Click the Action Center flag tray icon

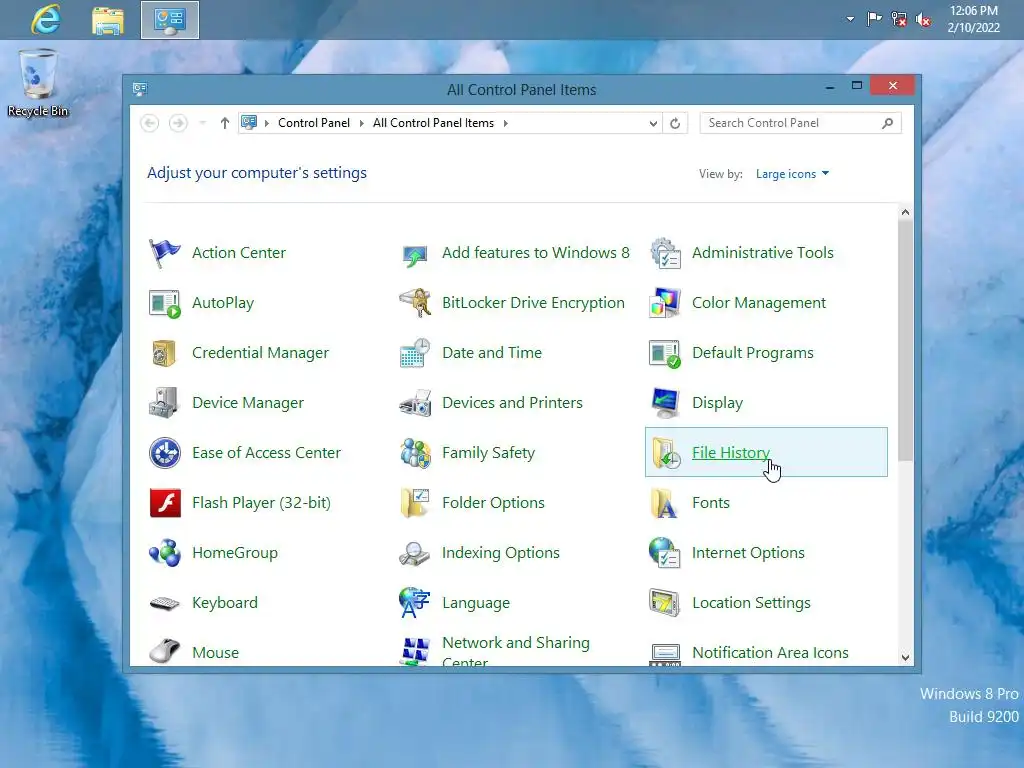pyautogui.click(x=874, y=19)
